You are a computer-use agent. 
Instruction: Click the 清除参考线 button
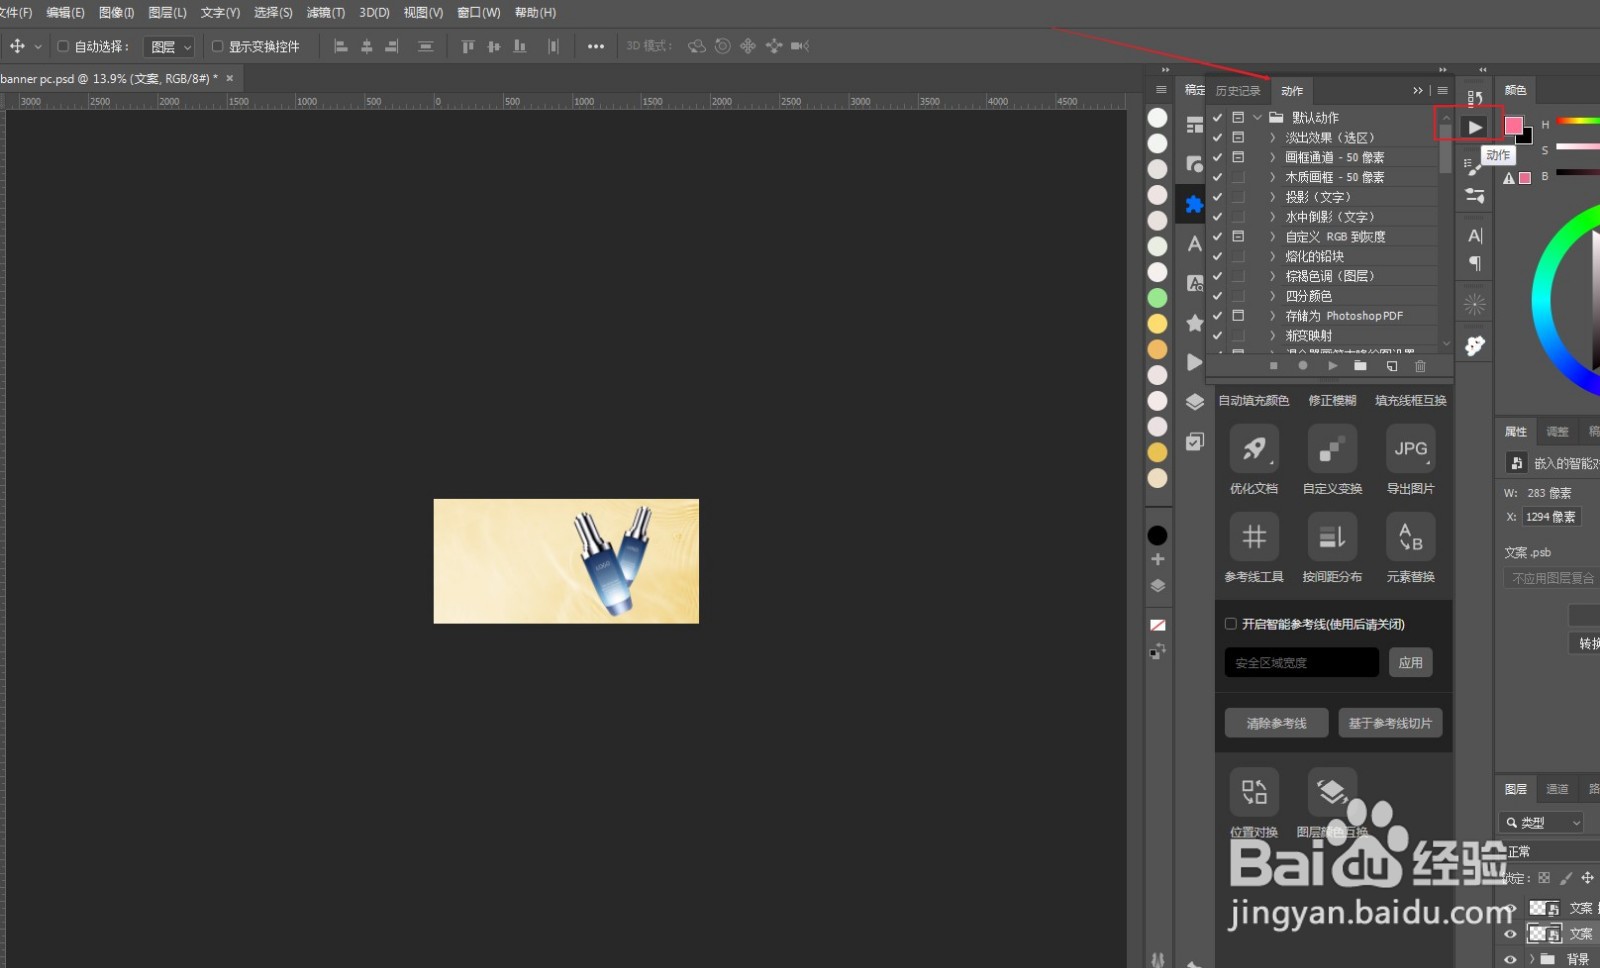1276,723
